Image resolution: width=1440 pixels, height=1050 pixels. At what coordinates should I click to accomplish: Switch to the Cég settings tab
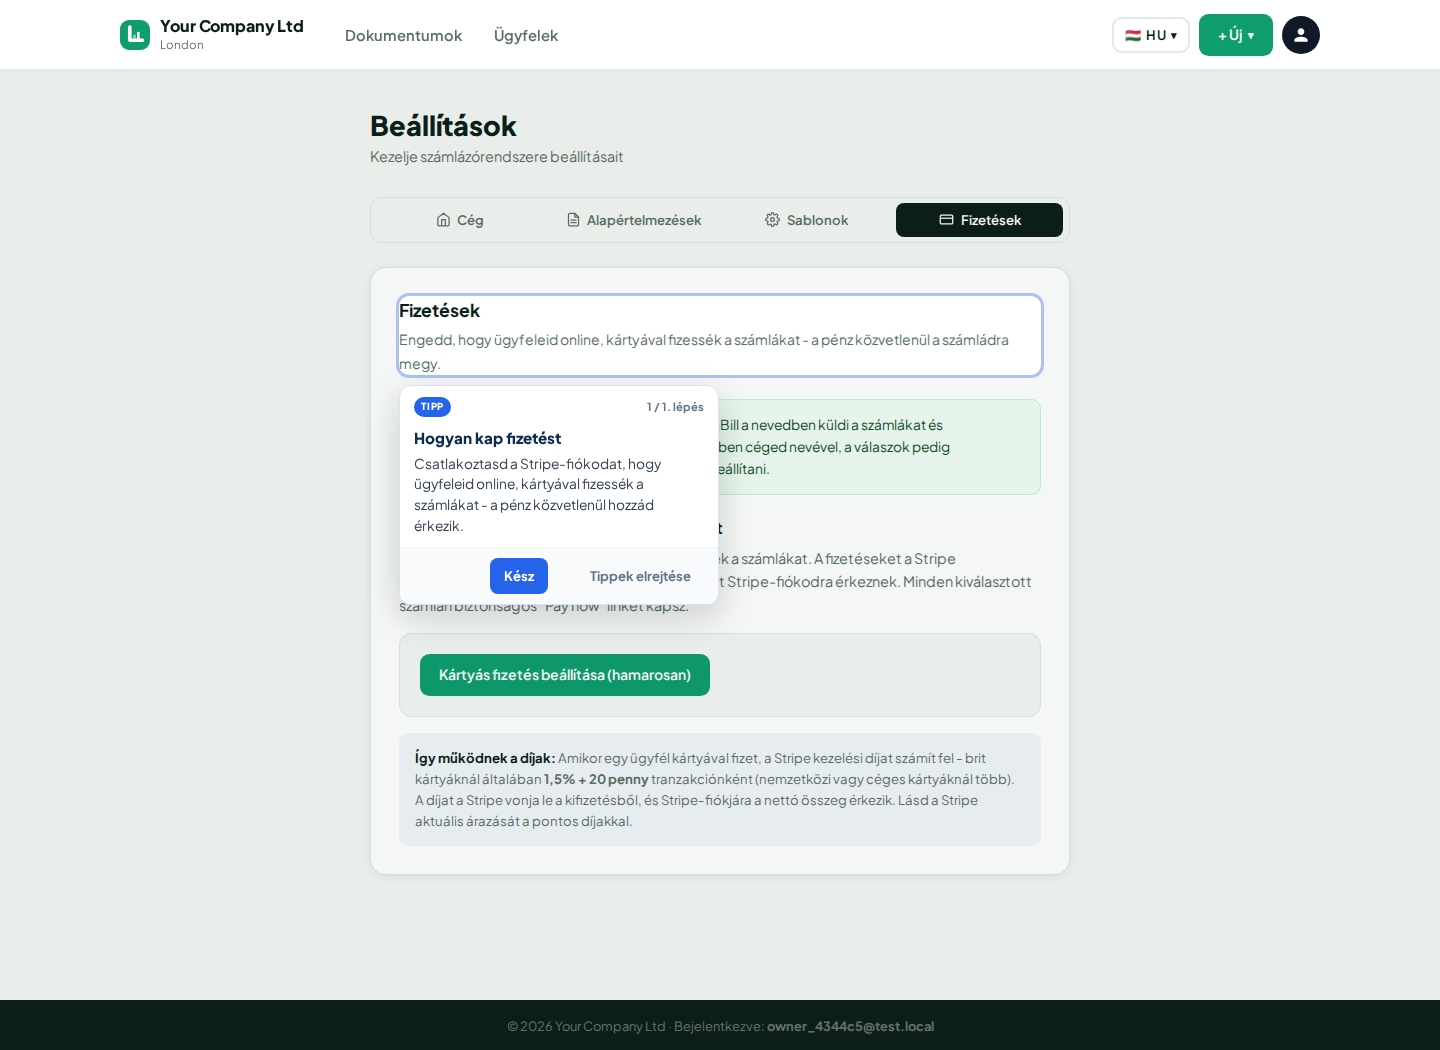point(460,220)
